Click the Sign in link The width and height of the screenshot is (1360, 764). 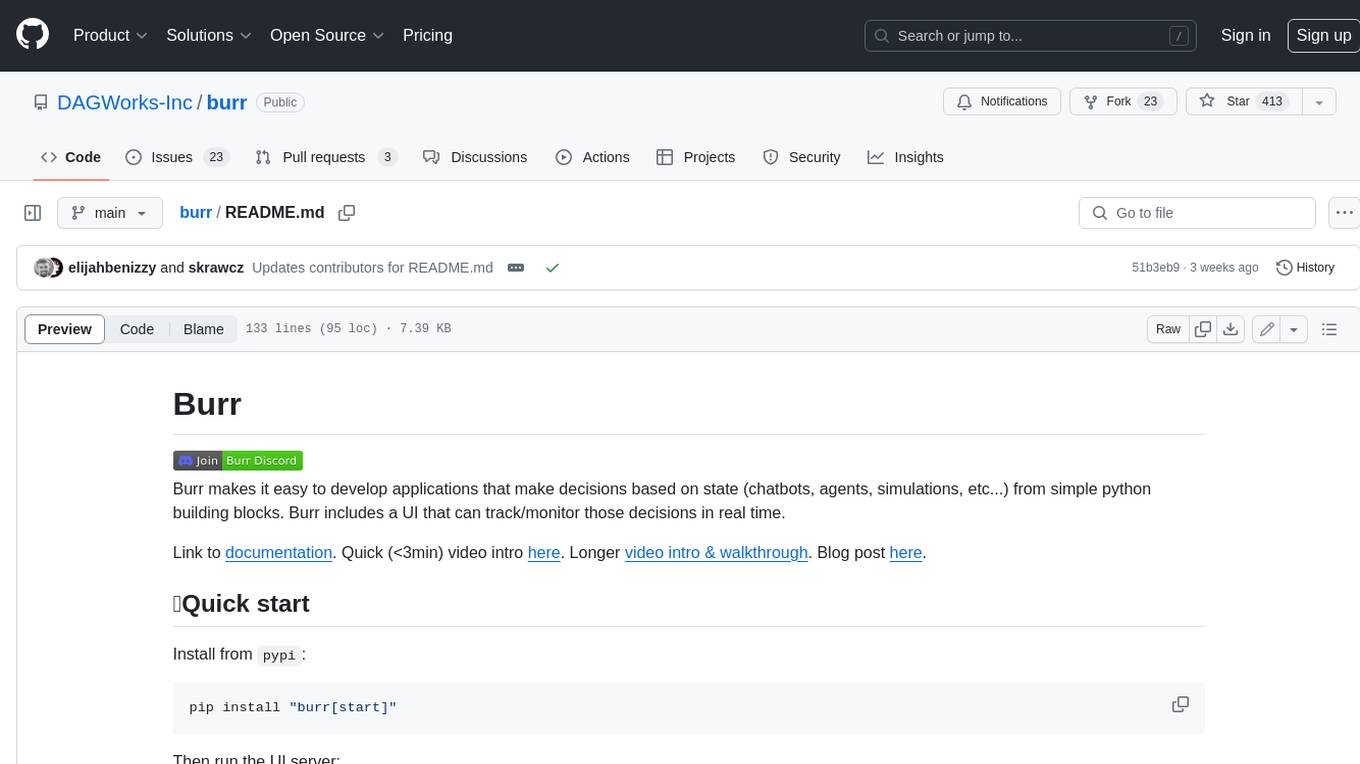1245,35
